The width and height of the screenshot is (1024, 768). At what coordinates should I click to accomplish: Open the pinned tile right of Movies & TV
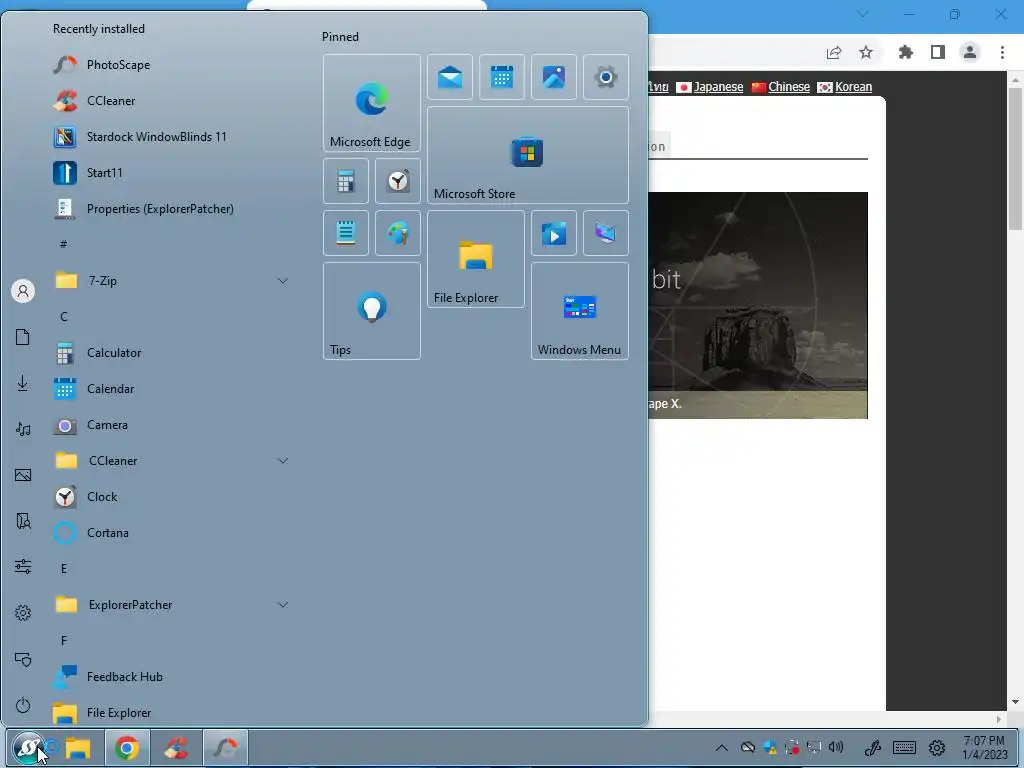[x=606, y=233]
